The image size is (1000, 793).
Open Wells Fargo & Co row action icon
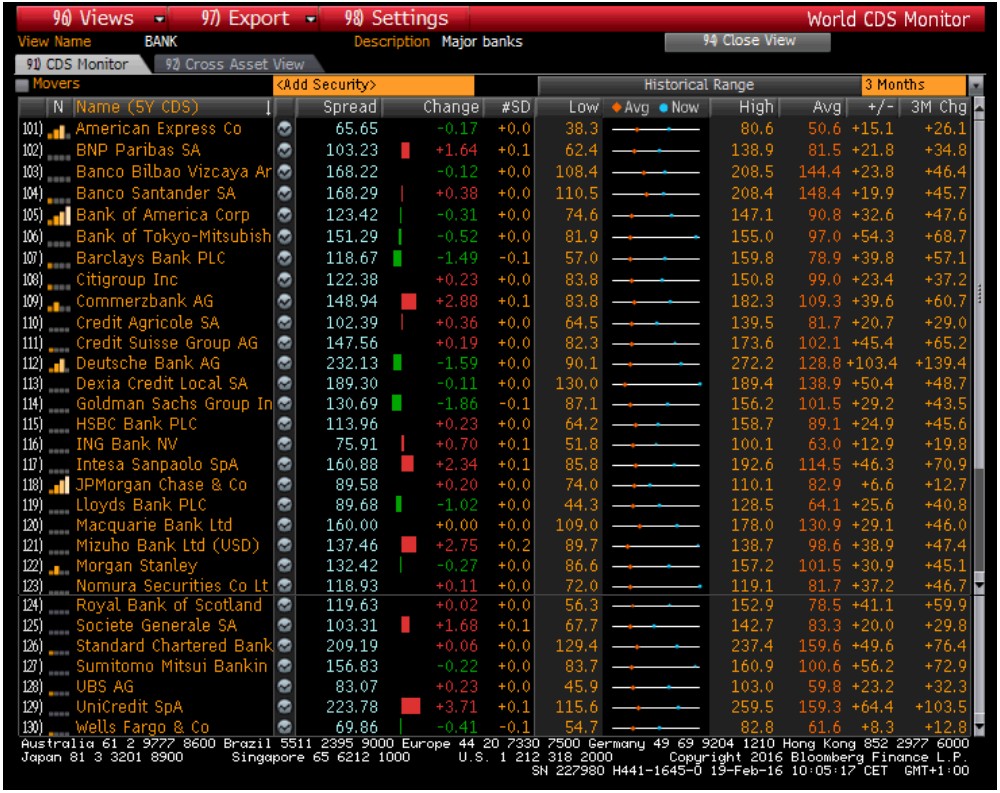[x=284, y=727]
